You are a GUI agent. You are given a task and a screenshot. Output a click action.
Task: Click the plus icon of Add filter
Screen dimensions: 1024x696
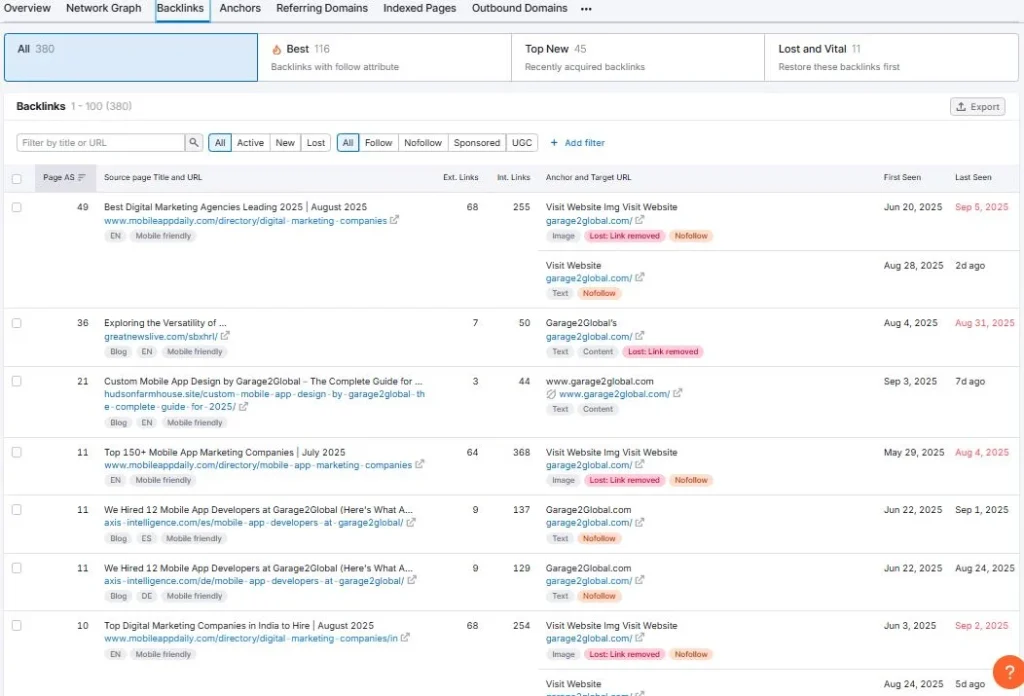click(x=554, y=142)
